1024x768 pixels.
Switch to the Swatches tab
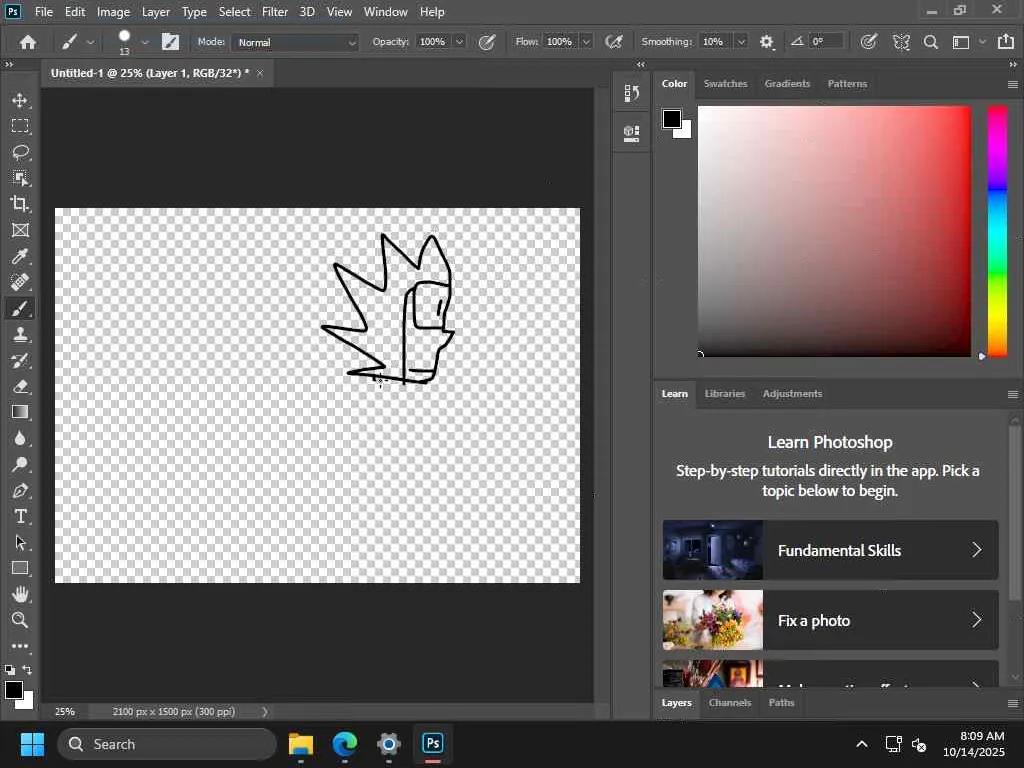725,84
